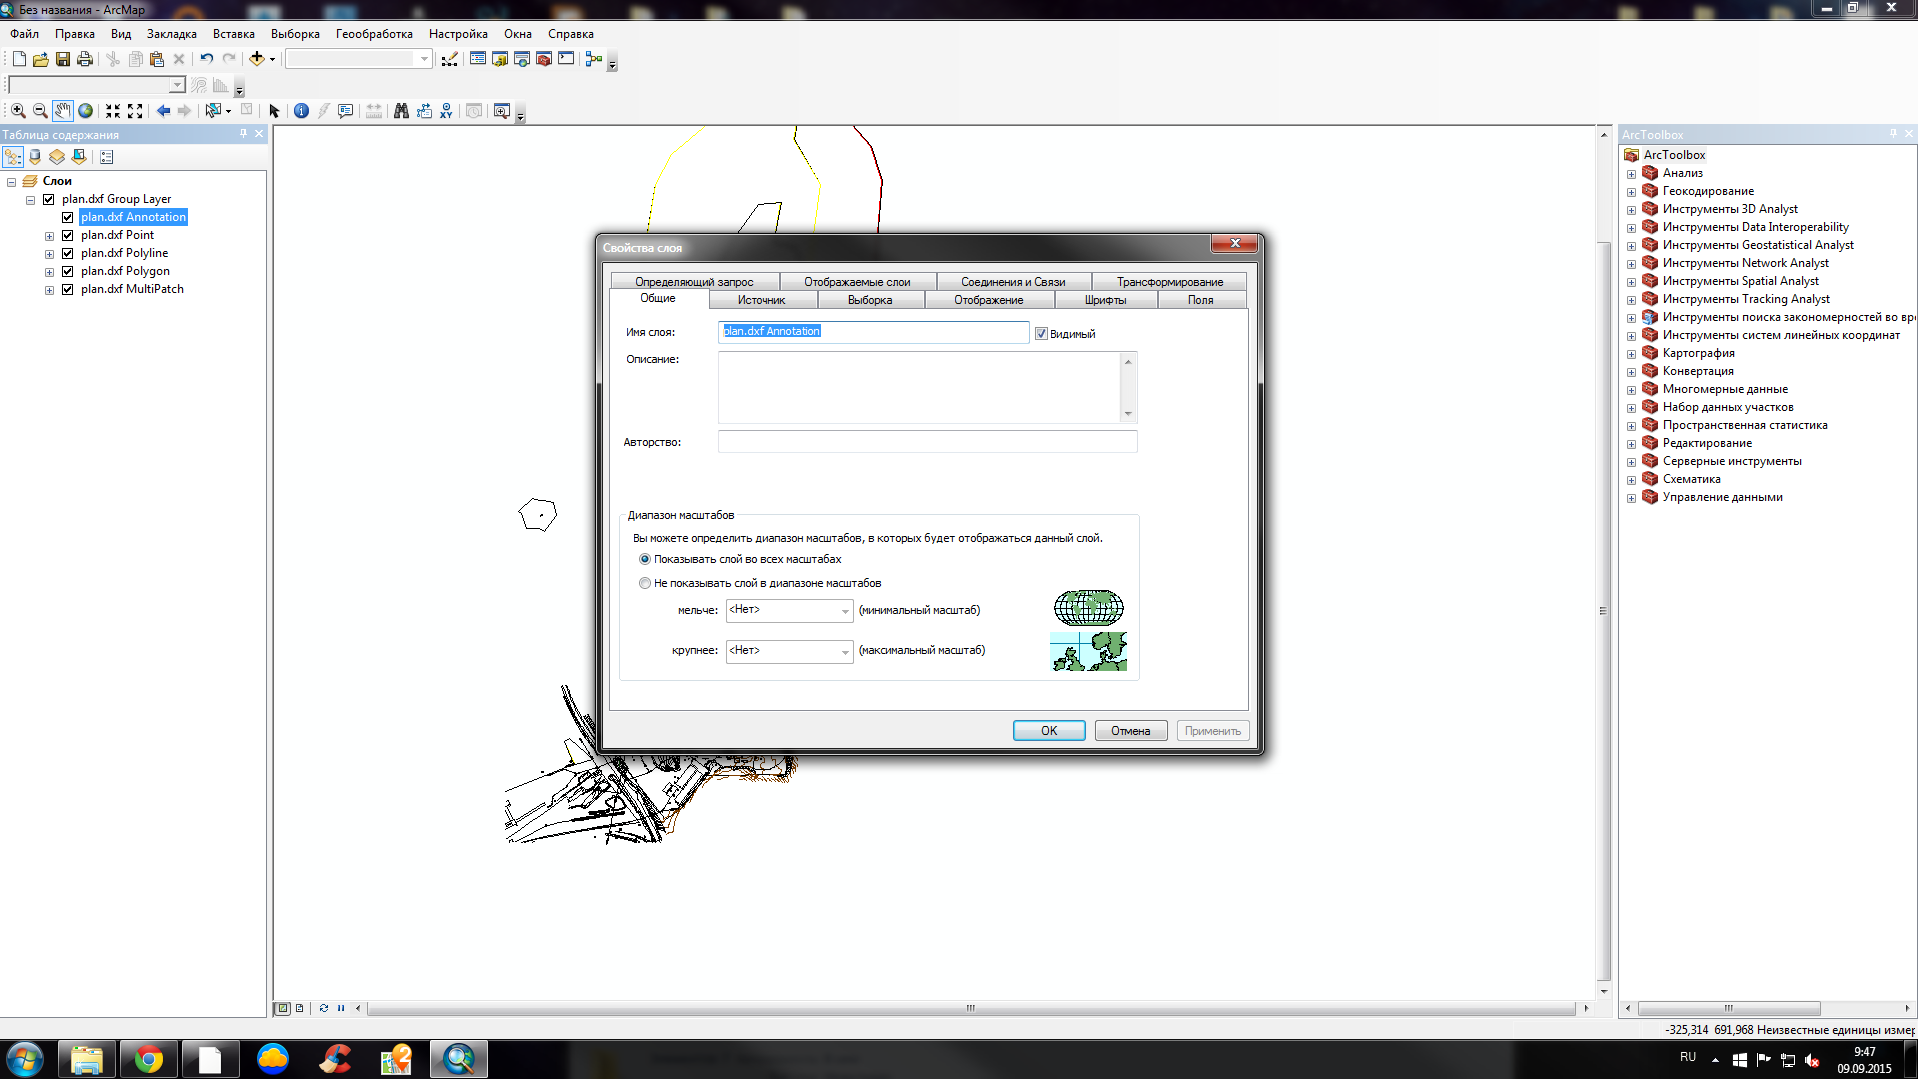Open the Find binoculars tool
Viewport: 1918px width, 1080px height.
coord(401,111)
